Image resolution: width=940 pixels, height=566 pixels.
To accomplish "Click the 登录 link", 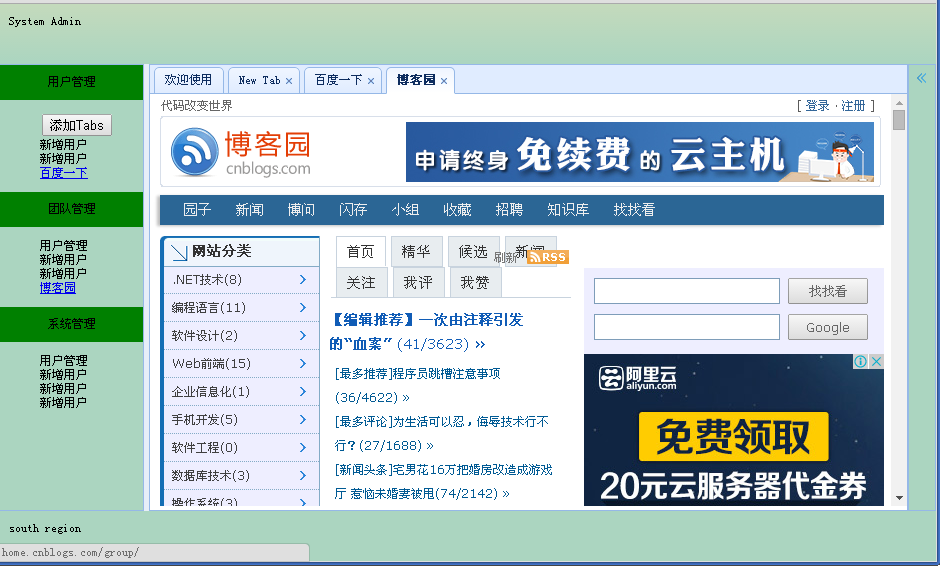I will [x=817, y=106].
